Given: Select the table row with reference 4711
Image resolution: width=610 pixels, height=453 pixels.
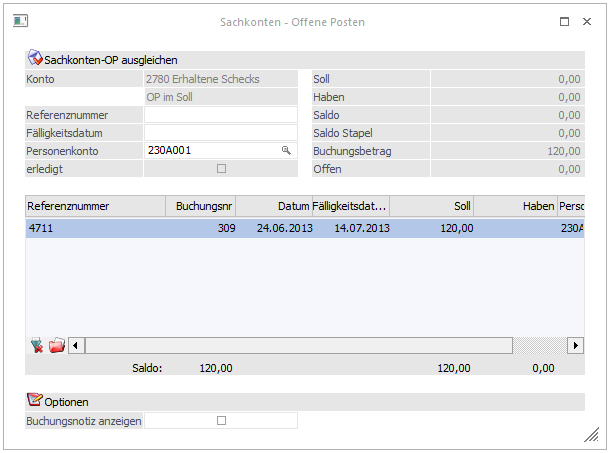Looking at the screenshot, I should click(x=300, y=228).
